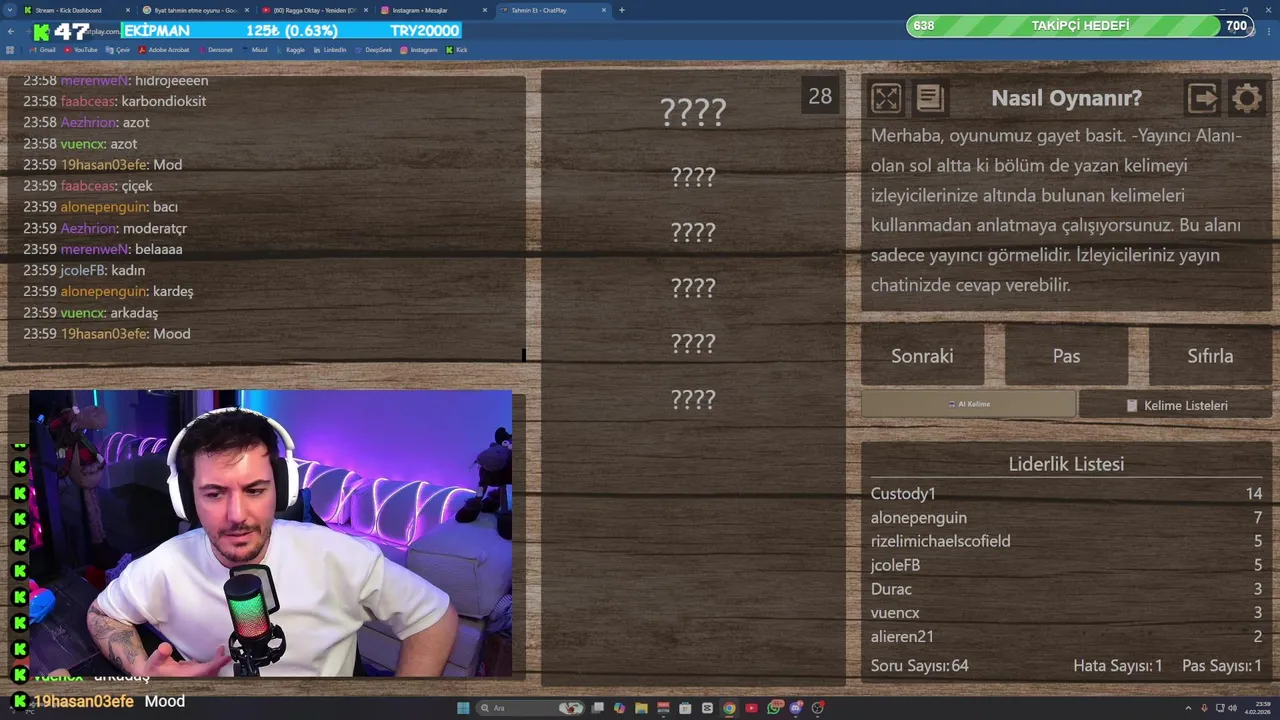
Task: Click the Nasıl Oynanır? title
Action: point(1066,98)
